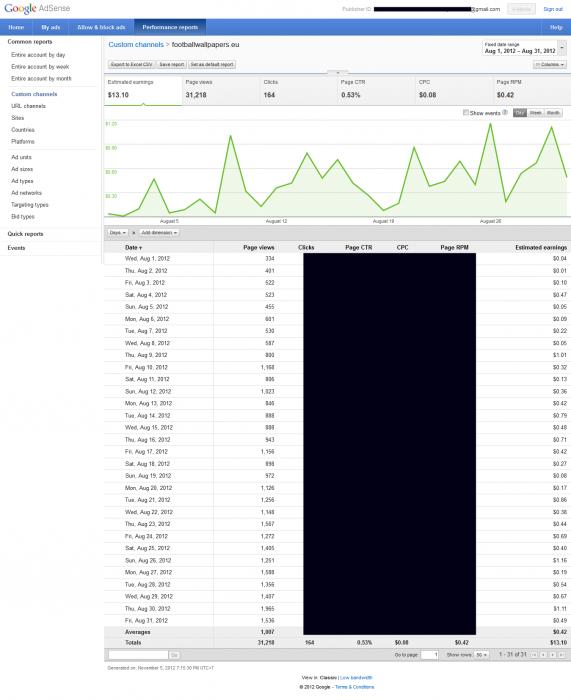
Task: Go to the previous results page arrow
Action: pyautogui.click(x=543, y=655)
